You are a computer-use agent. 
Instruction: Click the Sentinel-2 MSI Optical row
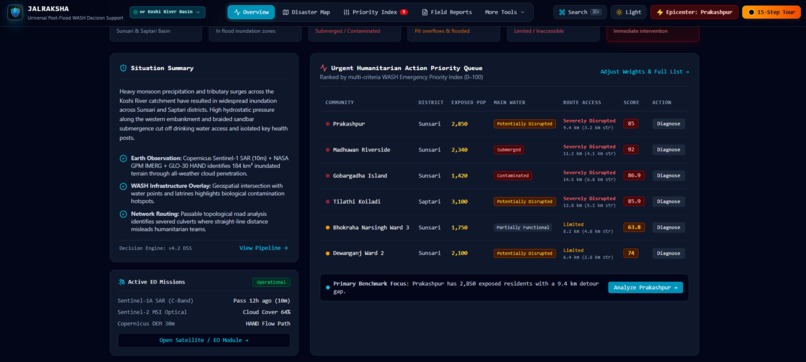coord(204,312)
